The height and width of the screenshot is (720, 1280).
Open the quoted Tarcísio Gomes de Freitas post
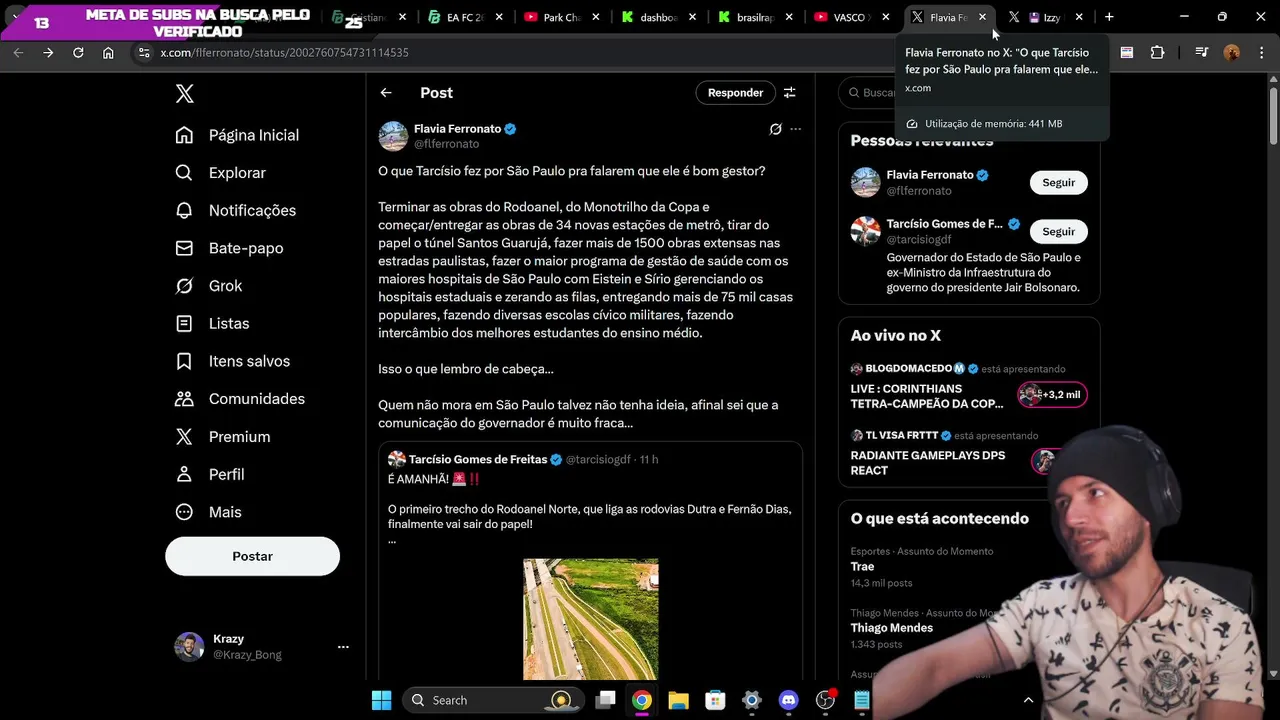tap(591, 562)
